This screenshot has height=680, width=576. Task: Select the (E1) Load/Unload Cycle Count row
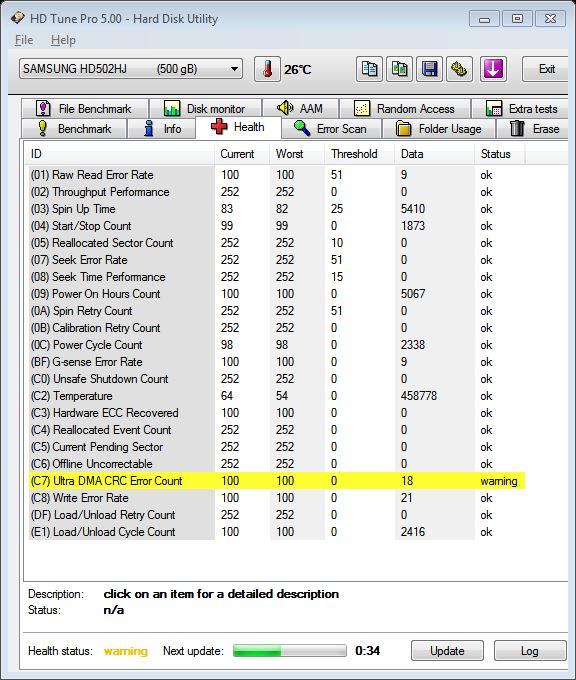[x=277, y=532]
